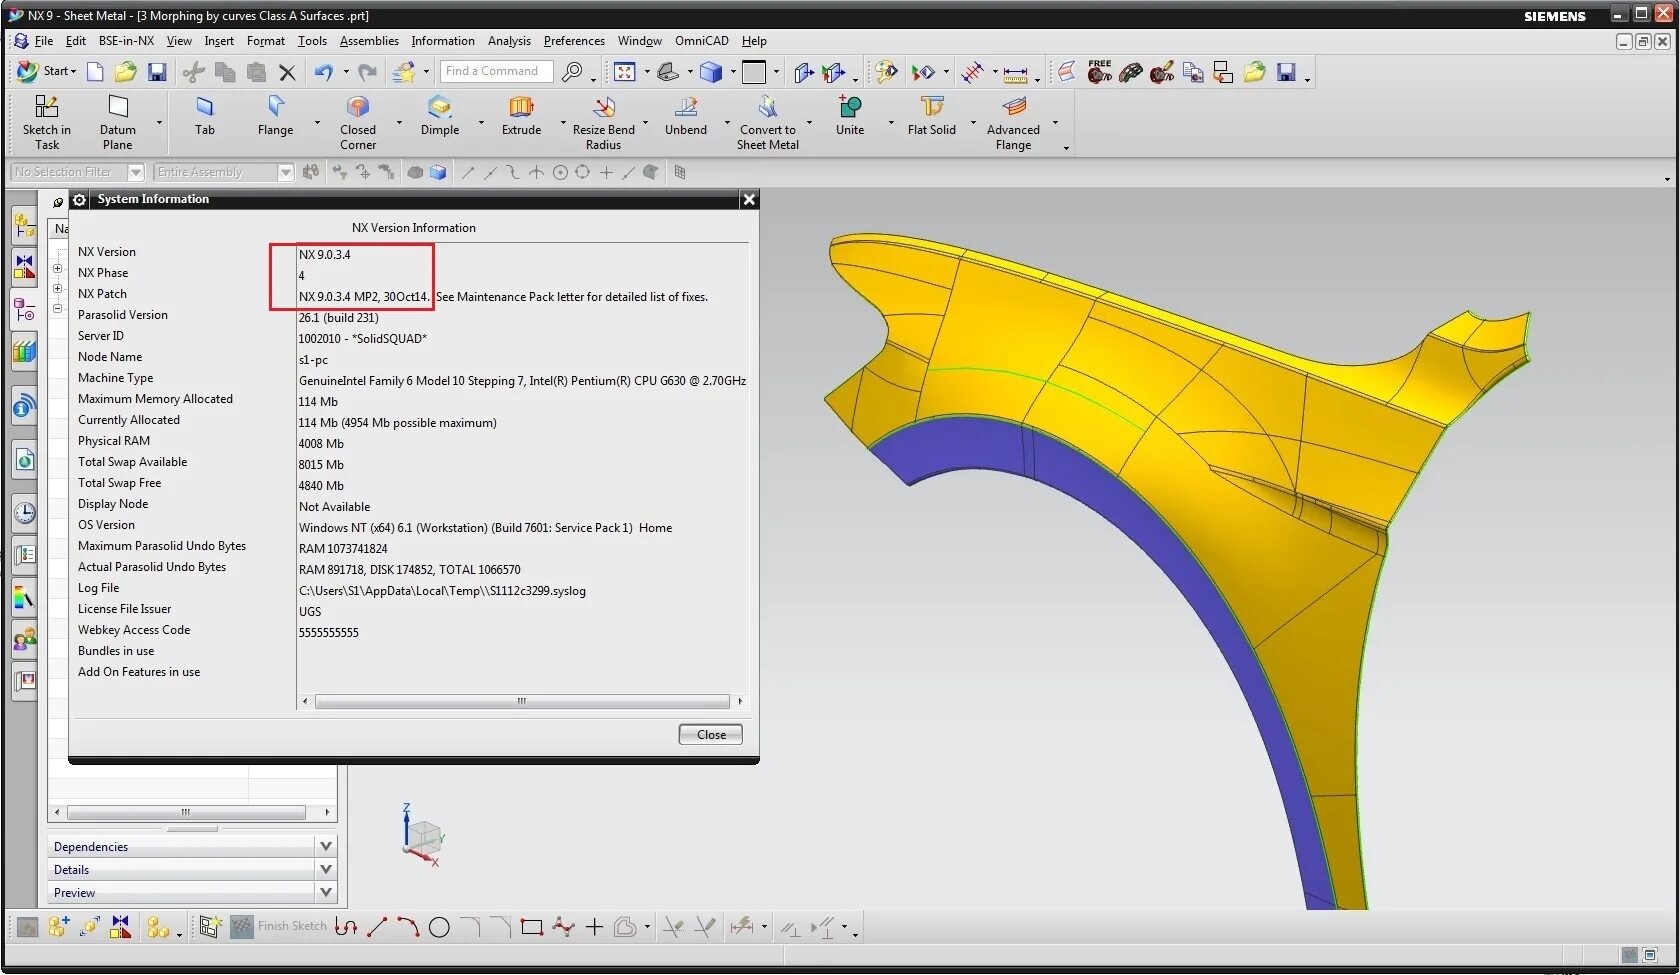The width and height of the screenshot is (1679, 975).
Task: Create a Datum Plane
Action: (x=118, y=122)
